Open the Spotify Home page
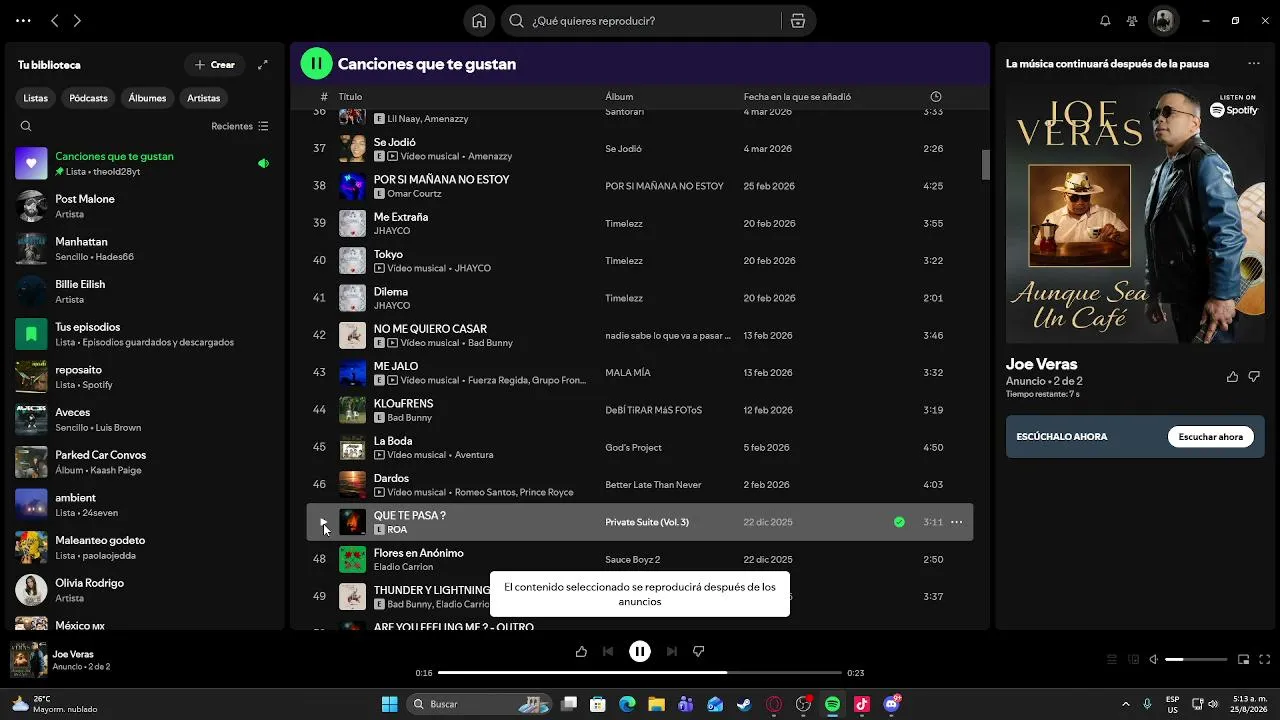This screenshot has height=720, width=1280. pyautogui.click(x=479, y=21)
